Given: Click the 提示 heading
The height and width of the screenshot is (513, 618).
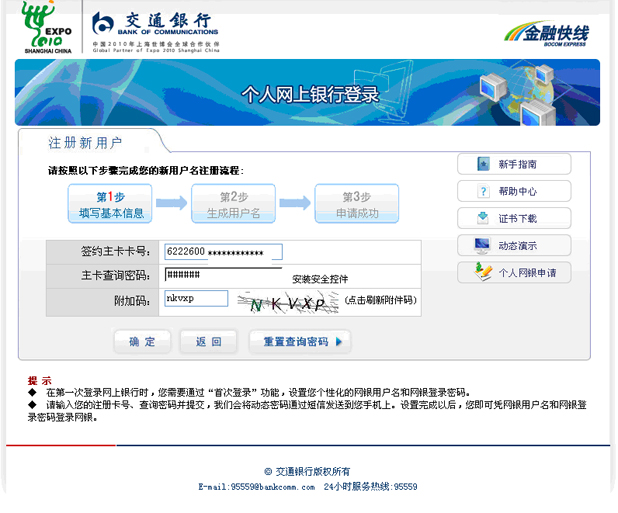Looking at the screenshot, I should coord(39,381).
